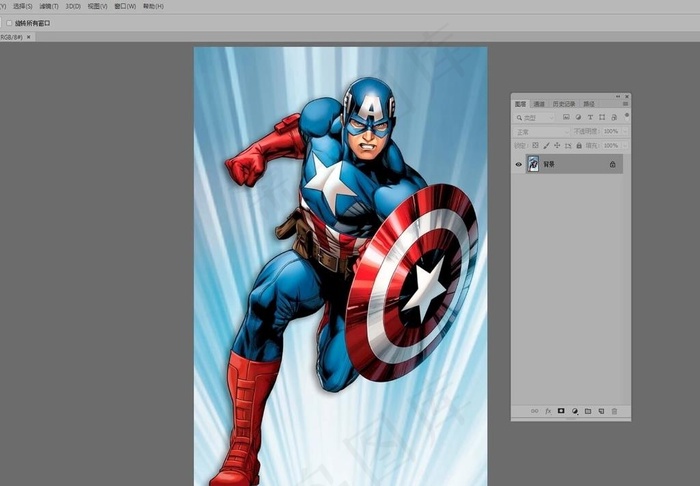Toggle the layer filtering on/off switch
Image resolution: width=700 pixels, height=486 pixels.
click(x=627, y=116)
